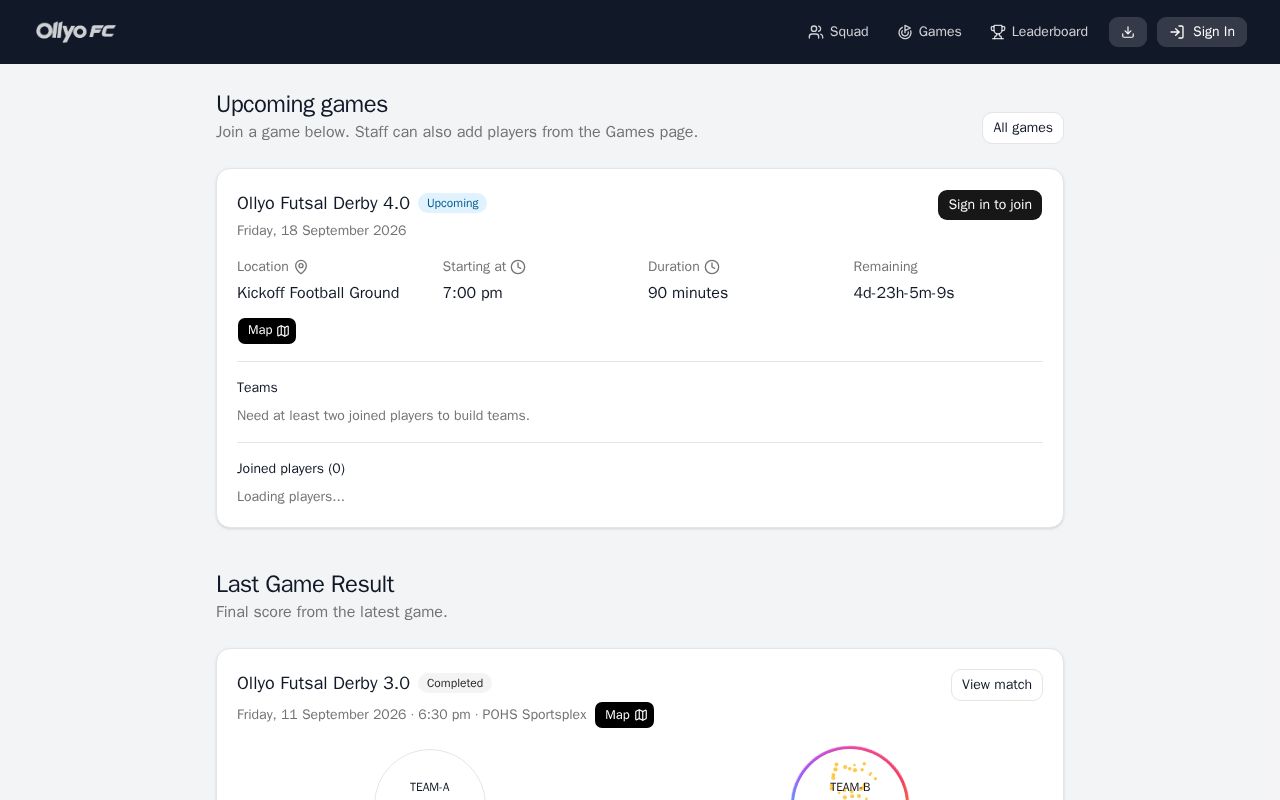
Task: Click the Ollyo FC logo
Action: (76, 32)
